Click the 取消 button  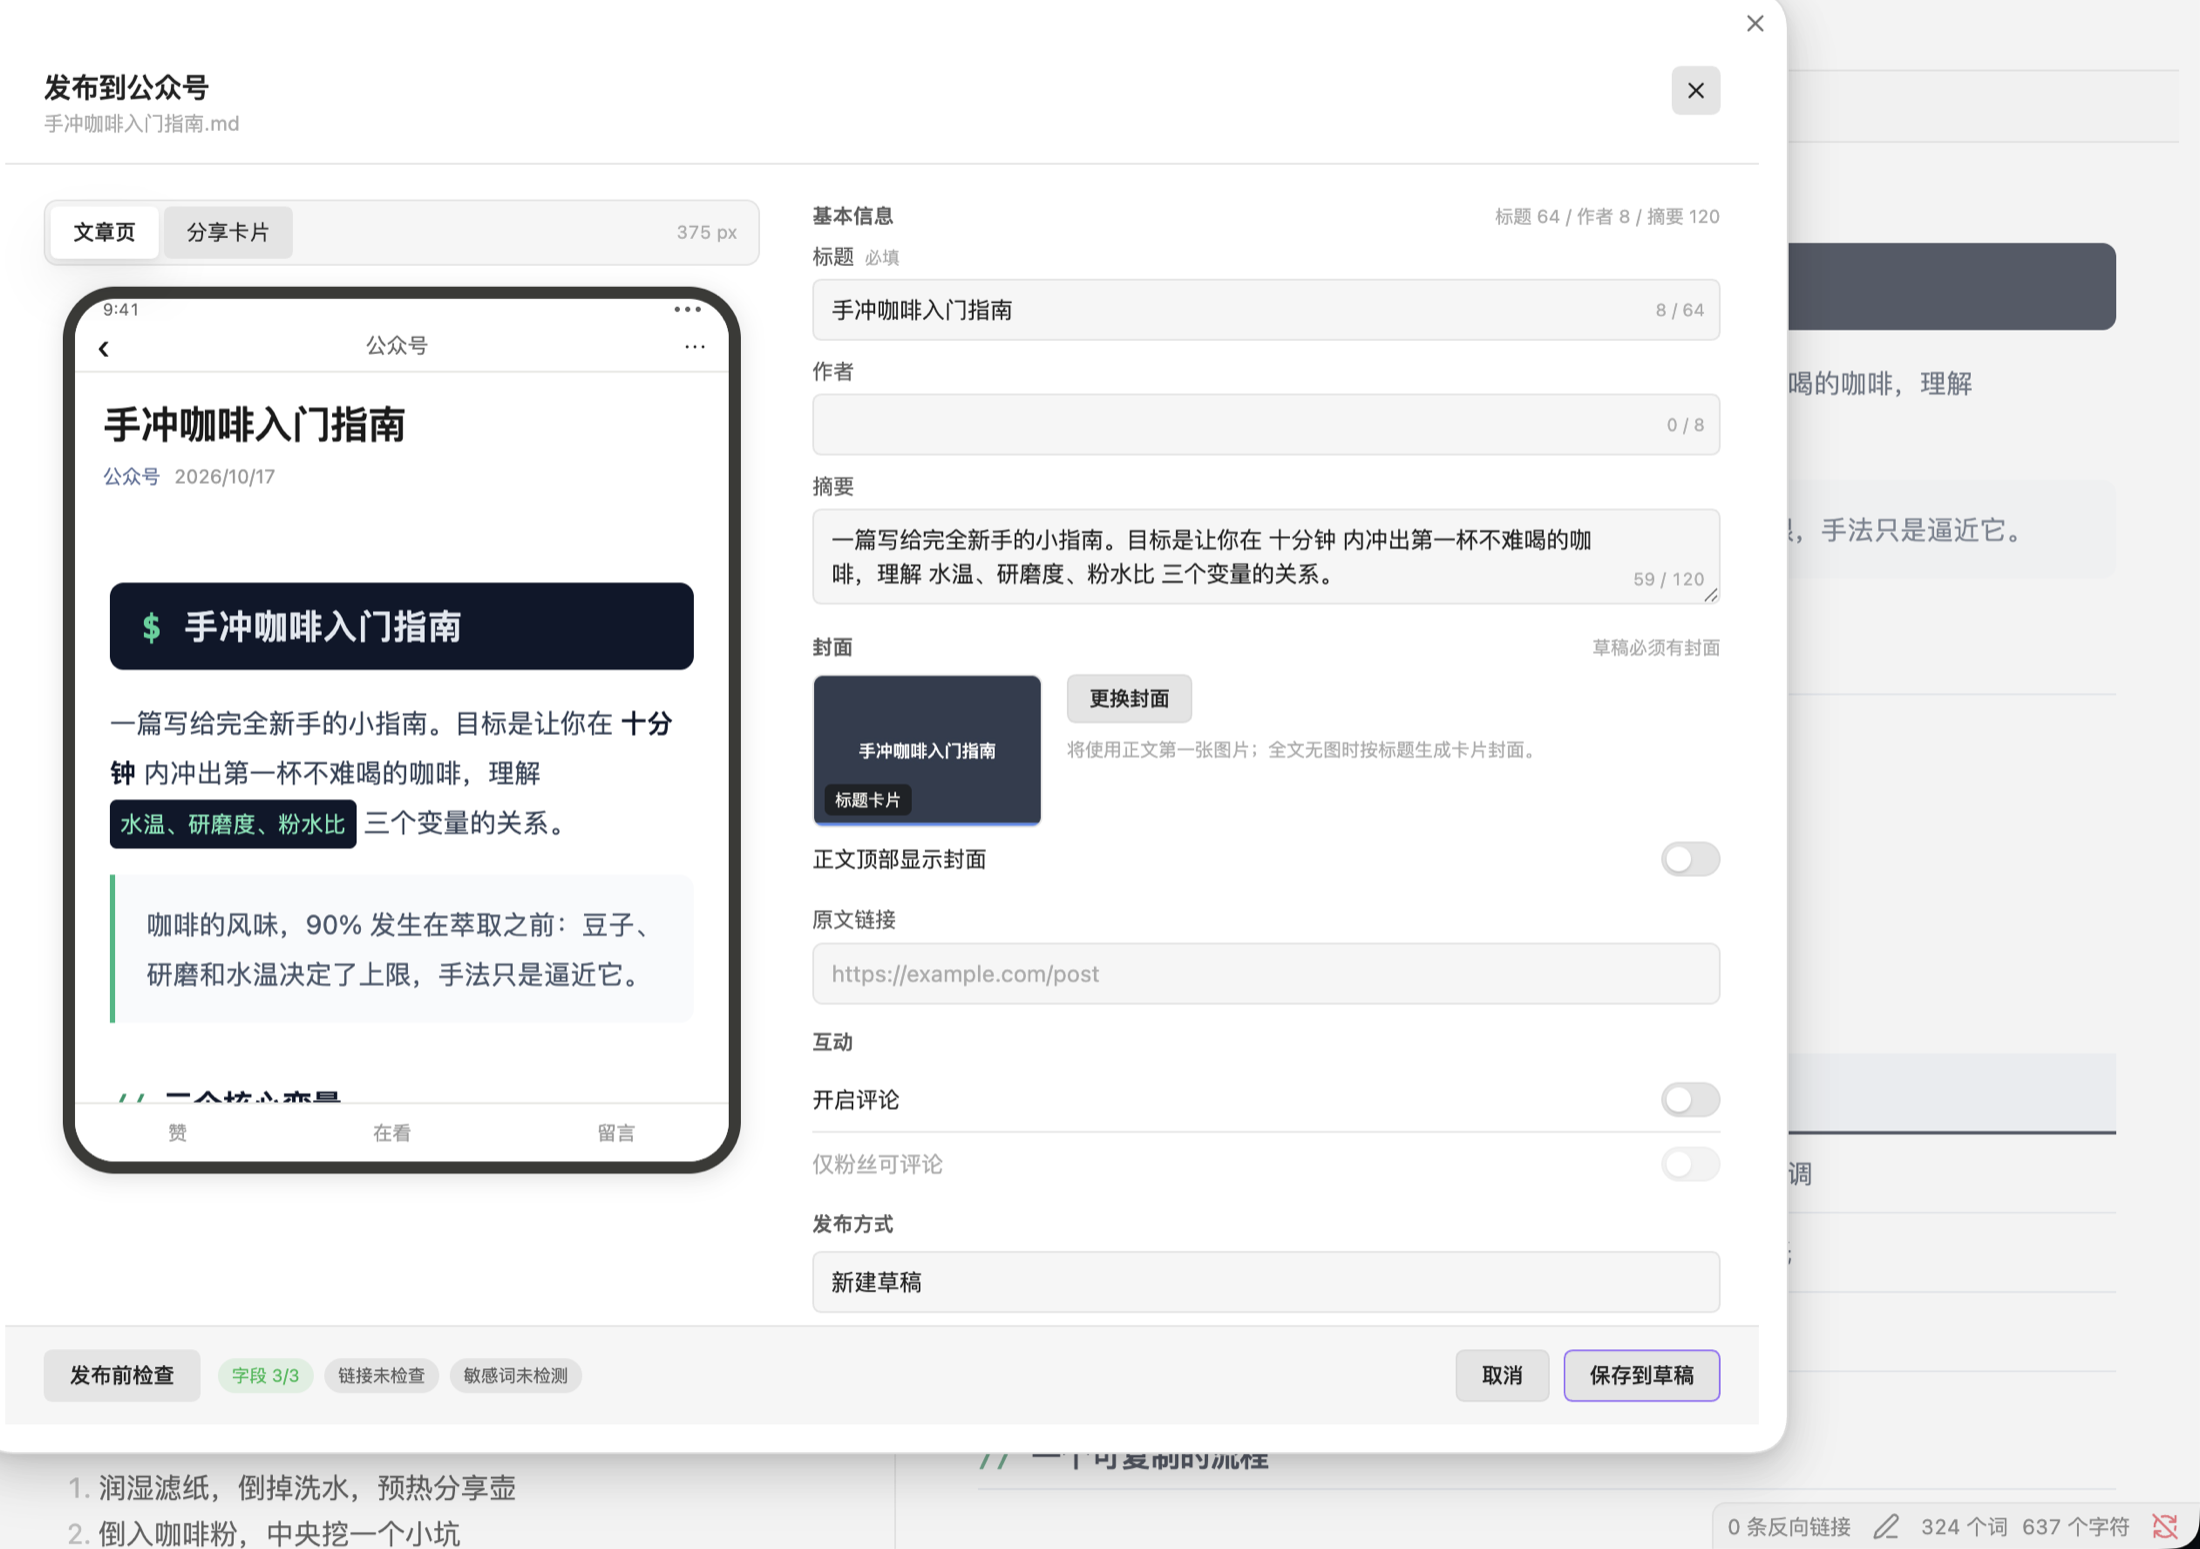1502,1375
